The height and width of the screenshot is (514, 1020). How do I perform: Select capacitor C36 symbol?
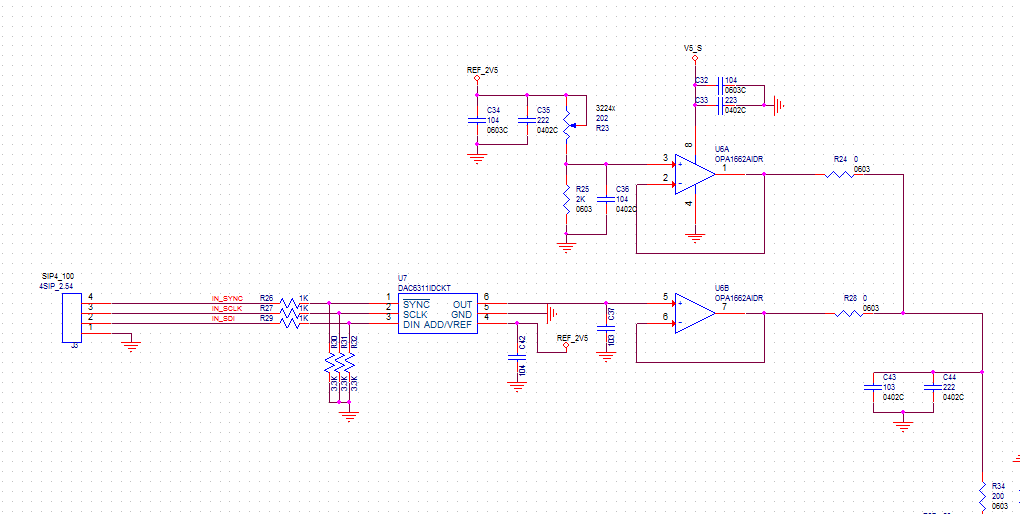[x=606, y=201]
